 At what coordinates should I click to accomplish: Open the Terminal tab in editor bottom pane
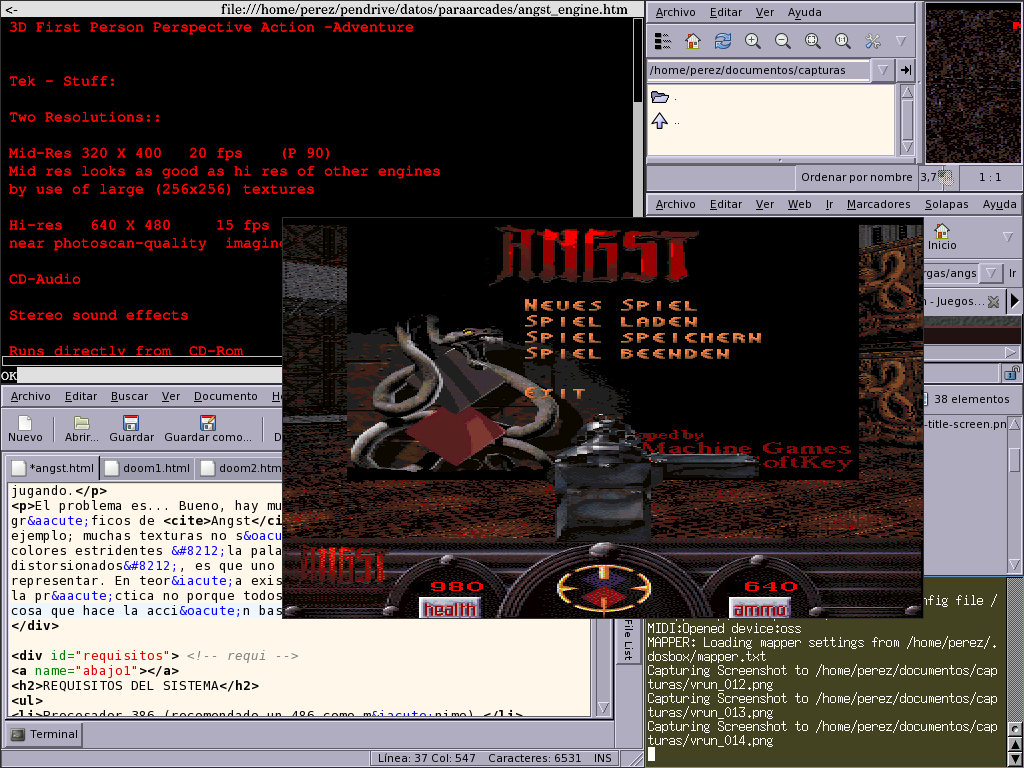coord(44,734)
